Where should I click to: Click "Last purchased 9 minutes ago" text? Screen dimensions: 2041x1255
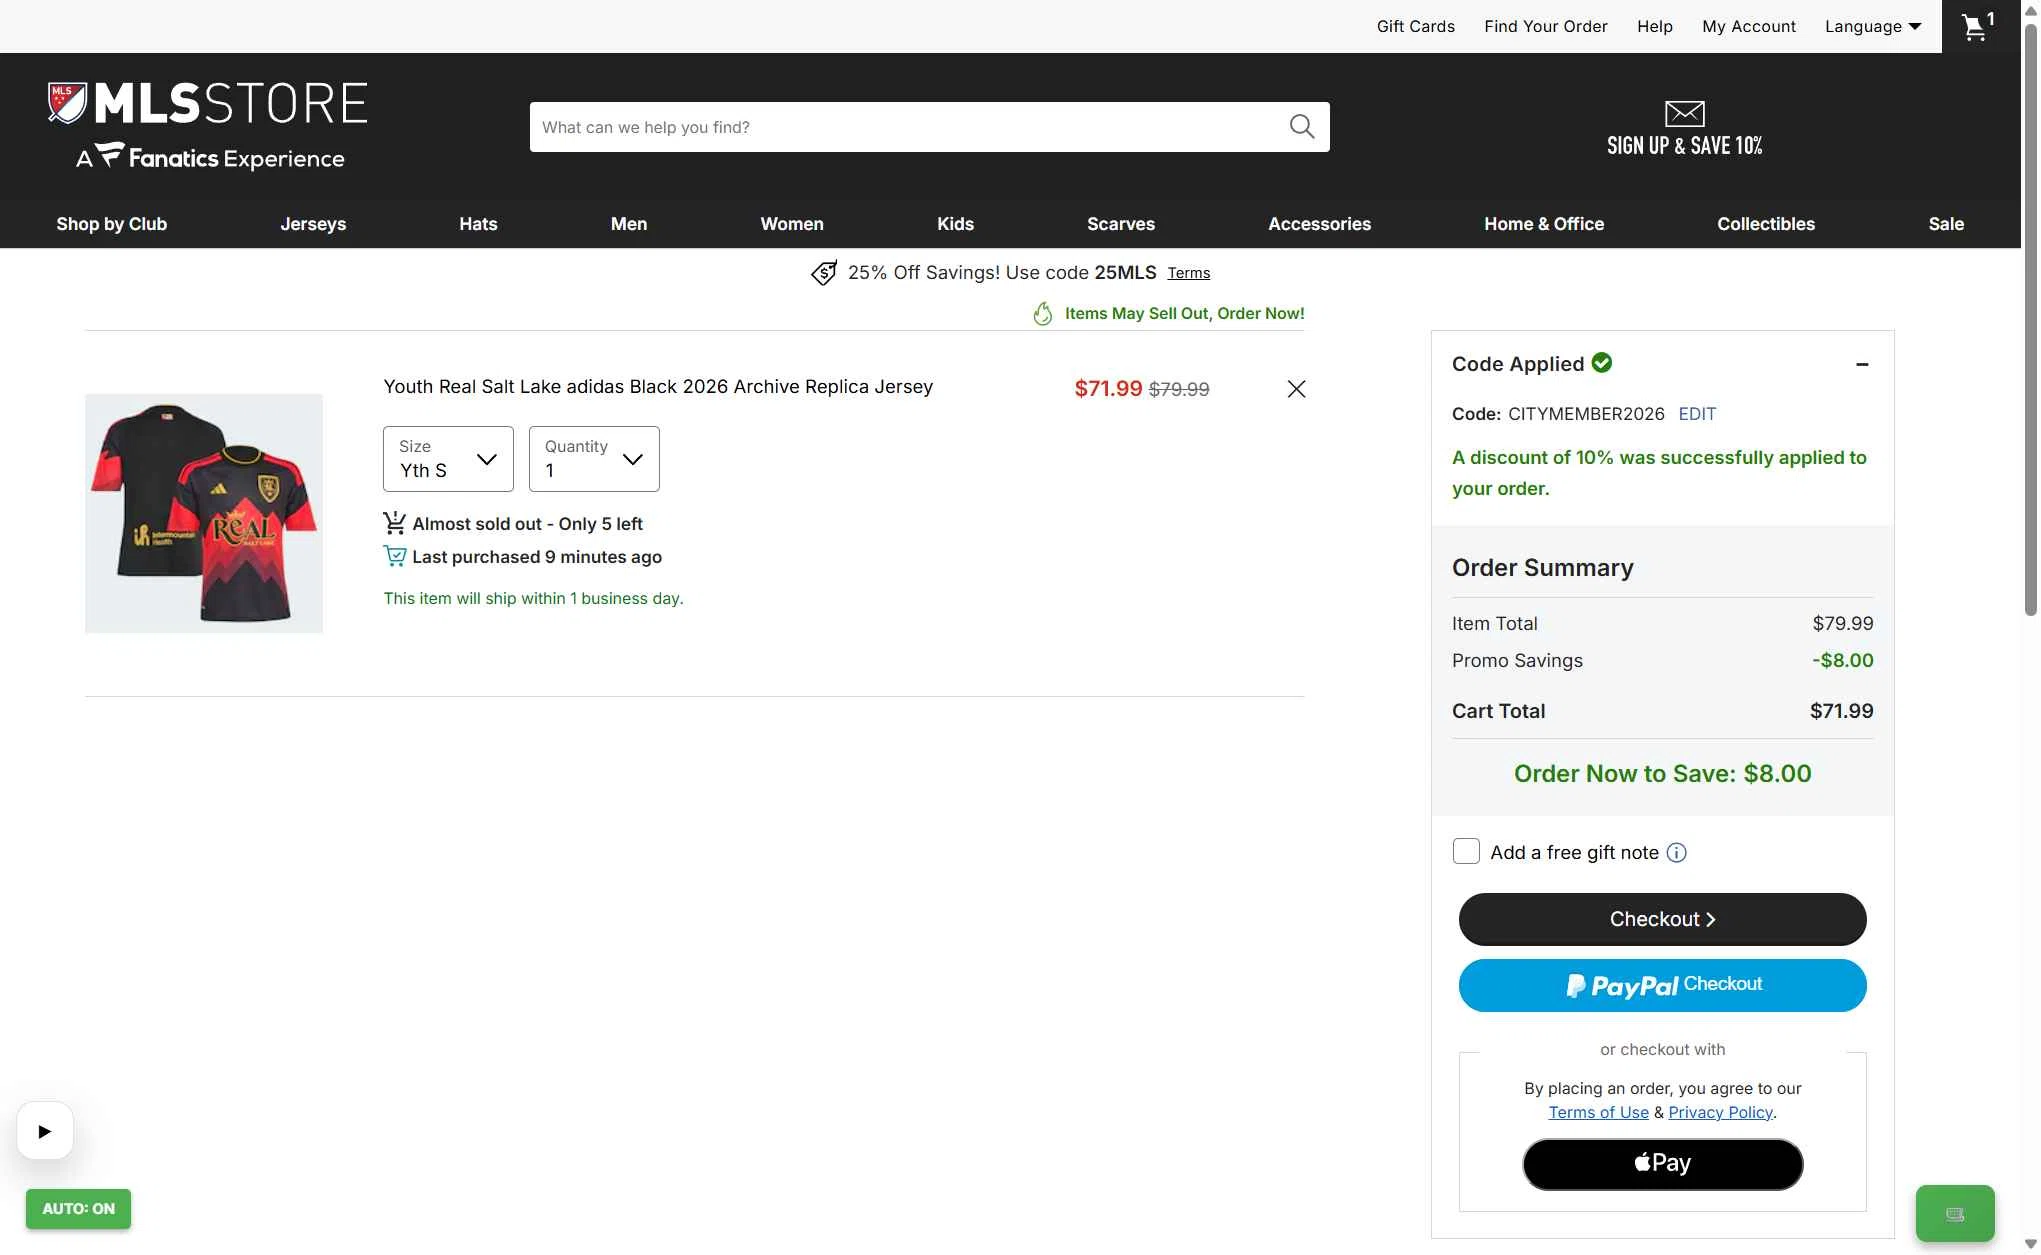(x=537, y=557)
